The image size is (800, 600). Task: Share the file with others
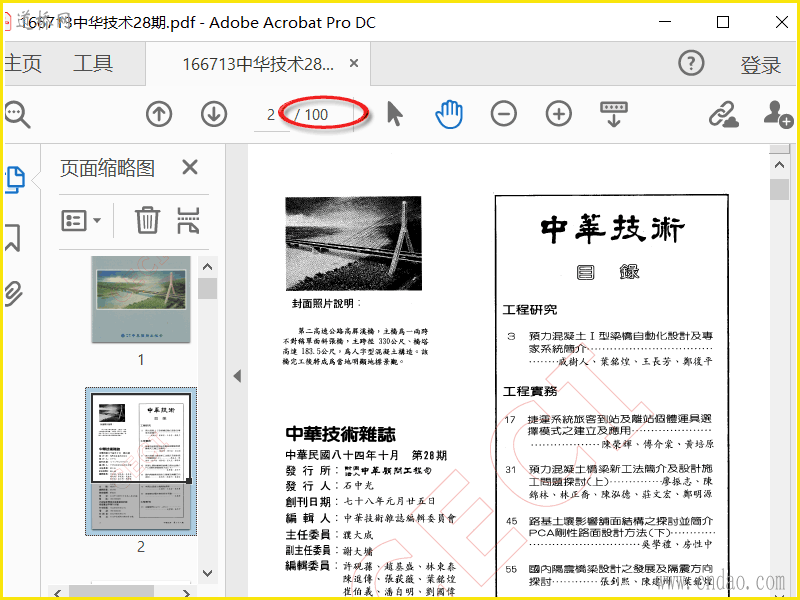778,114
